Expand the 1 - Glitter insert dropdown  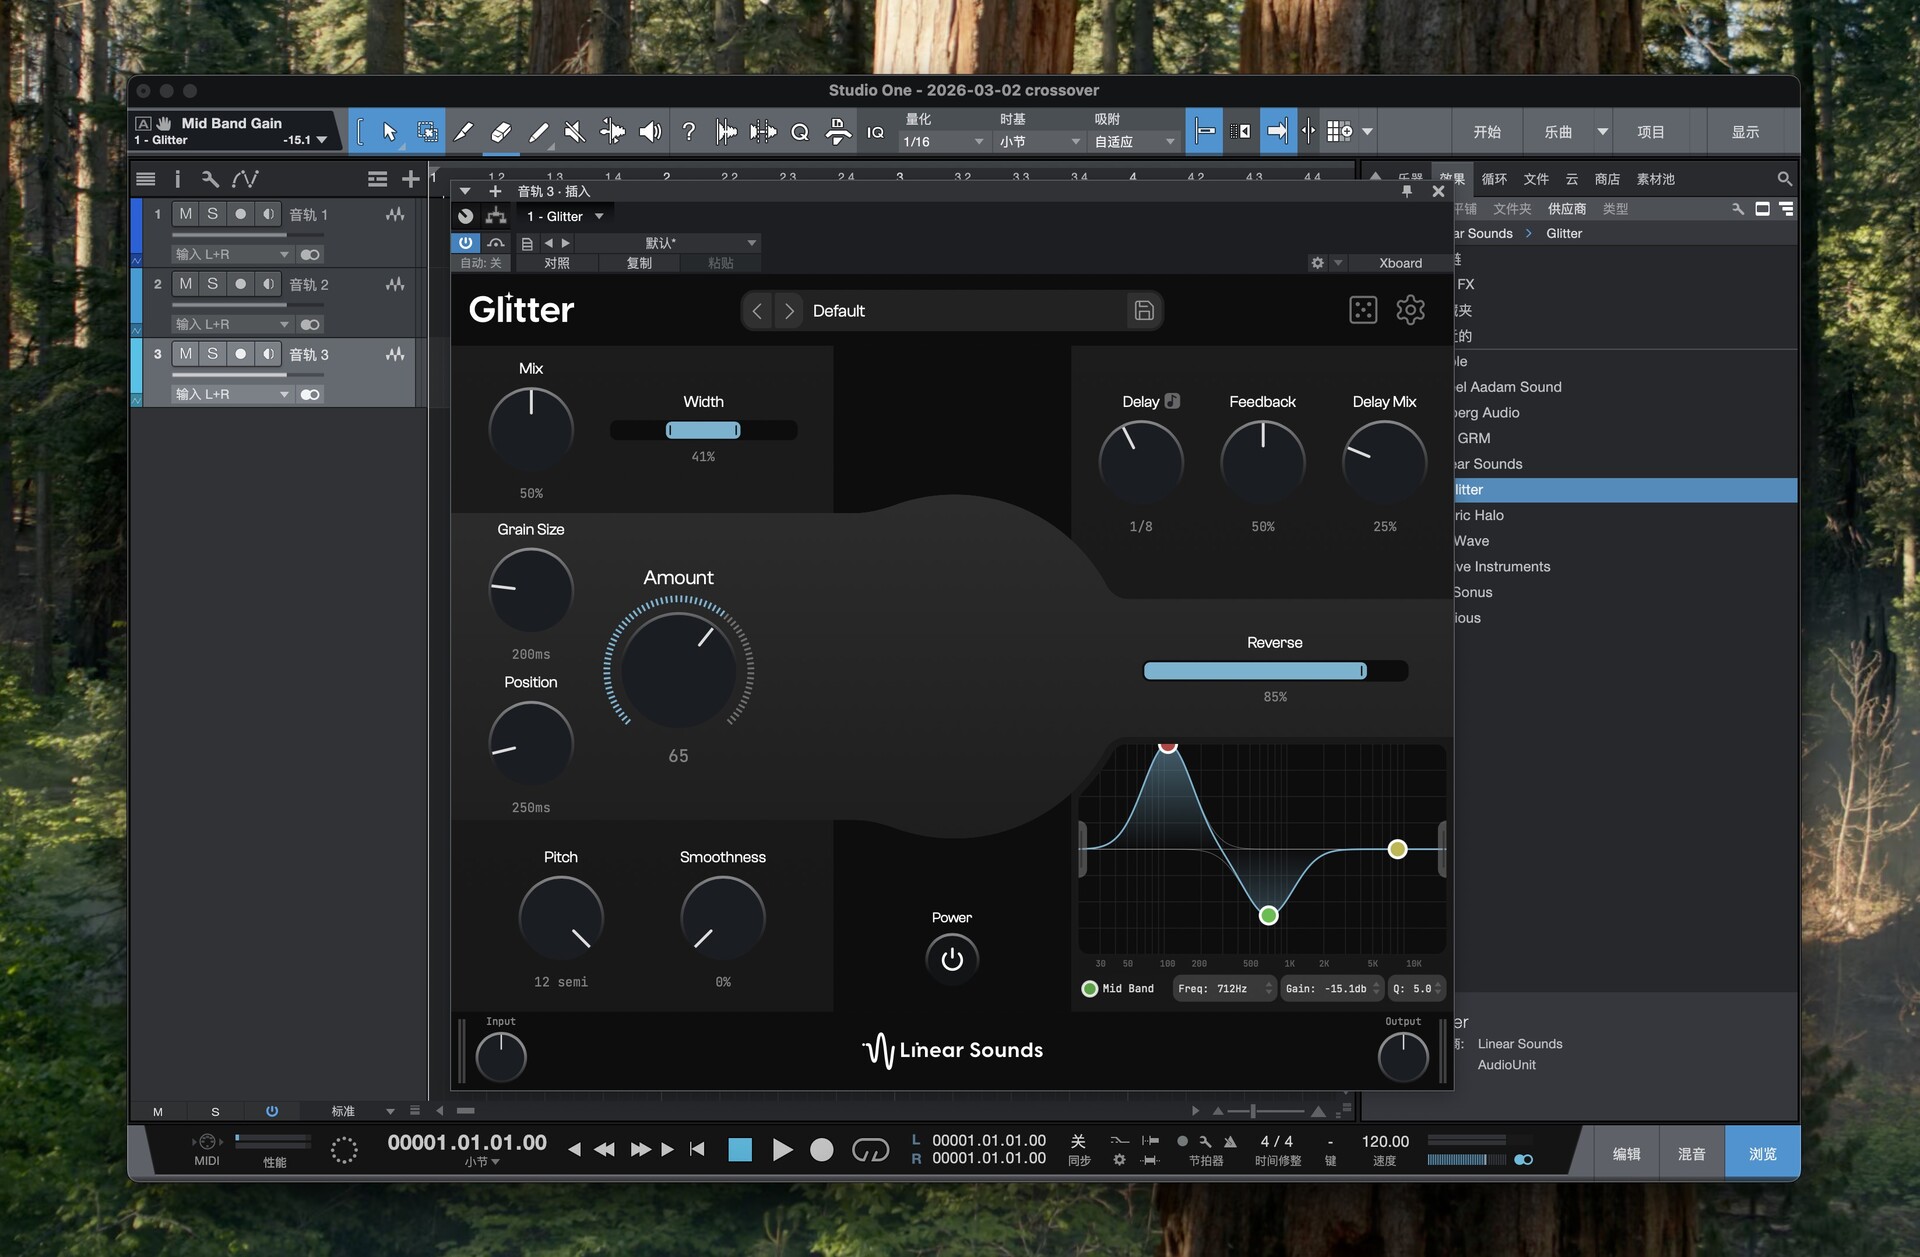599,216
